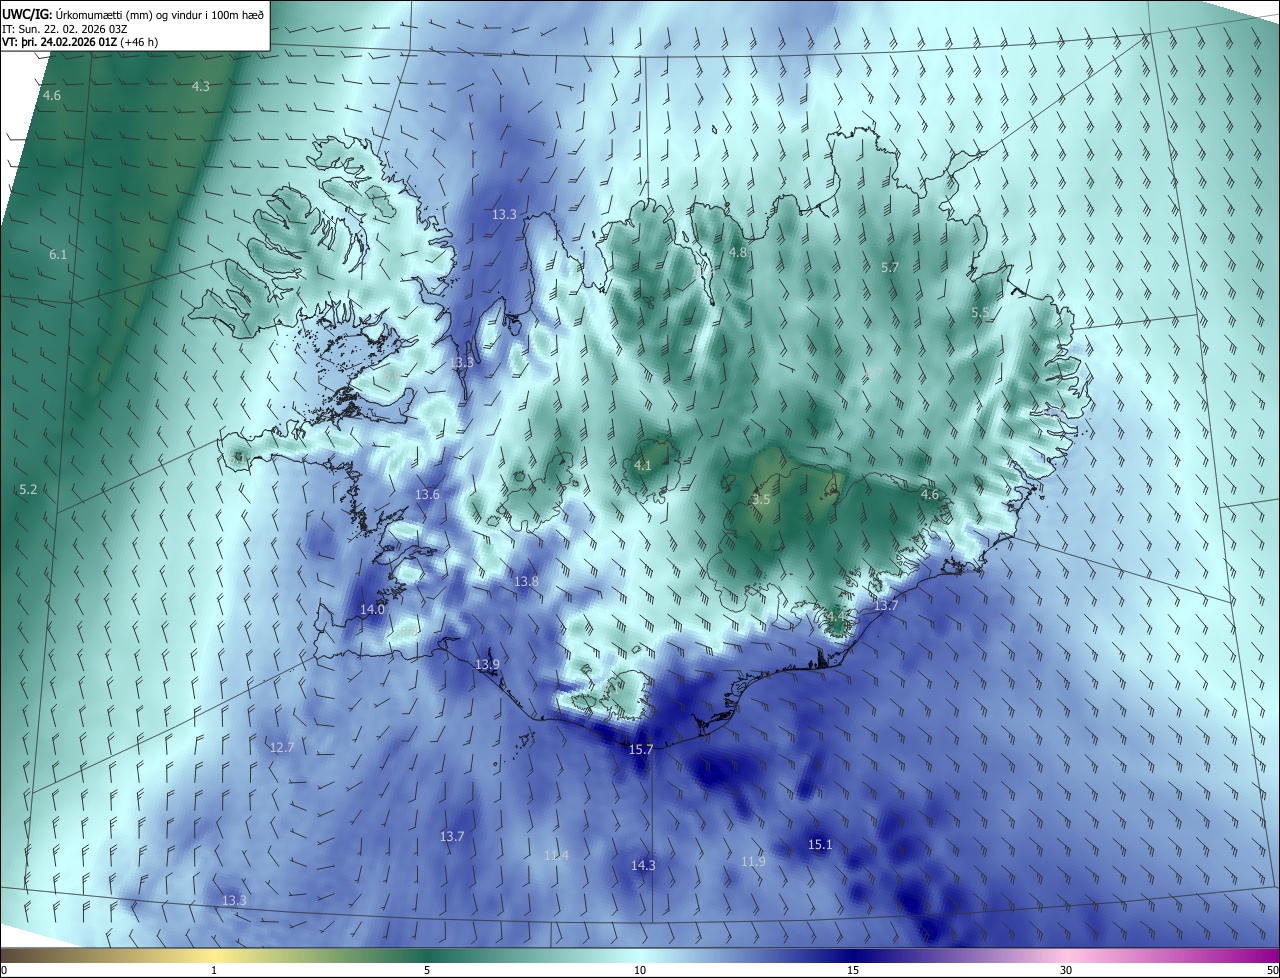Click the 11.4 value label over the sea
1280x978 pixels.
556,856
